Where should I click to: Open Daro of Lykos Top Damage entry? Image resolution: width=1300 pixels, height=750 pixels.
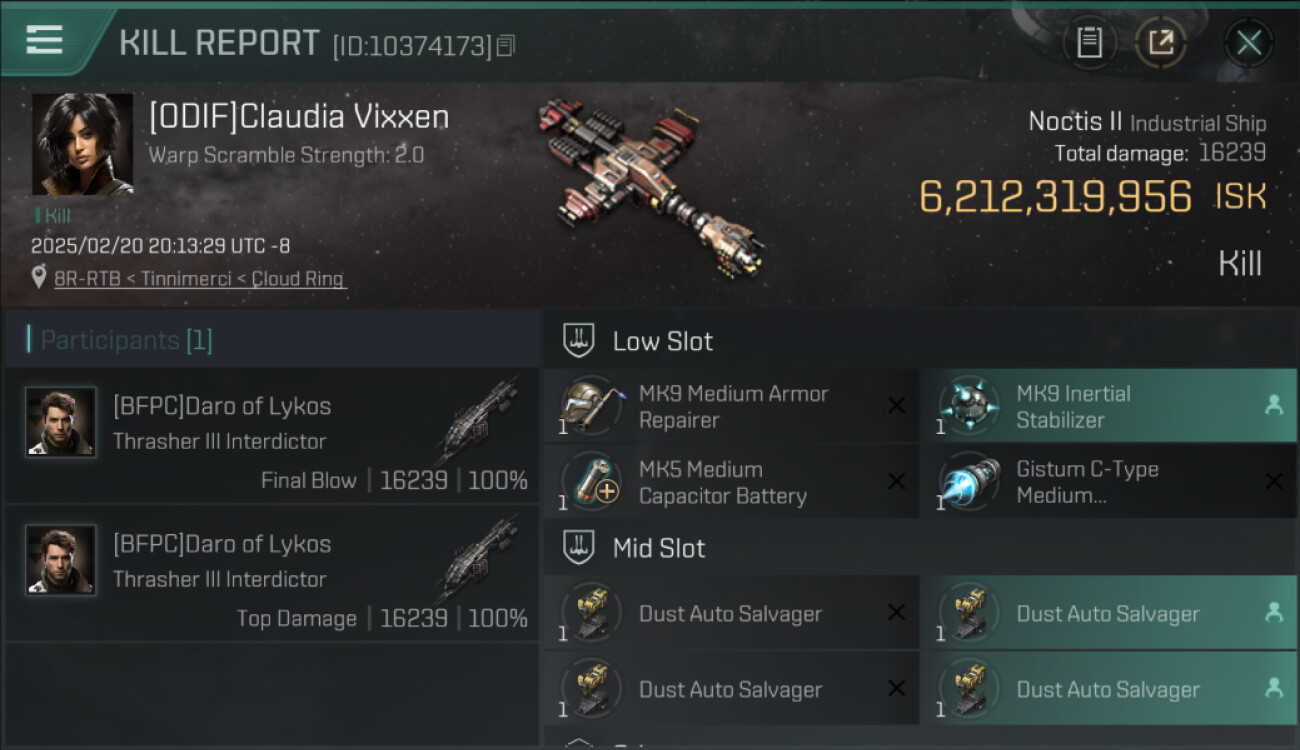point(272,573)
